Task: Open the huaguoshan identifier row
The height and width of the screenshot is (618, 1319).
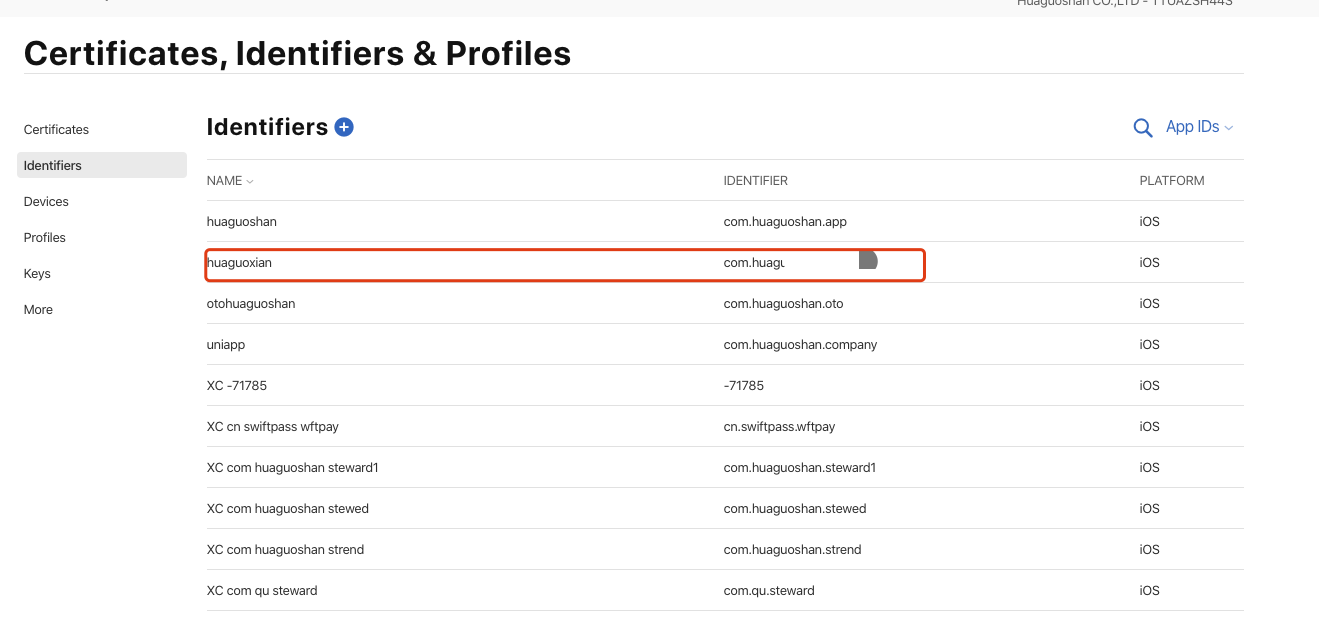Action: point(725,221)
